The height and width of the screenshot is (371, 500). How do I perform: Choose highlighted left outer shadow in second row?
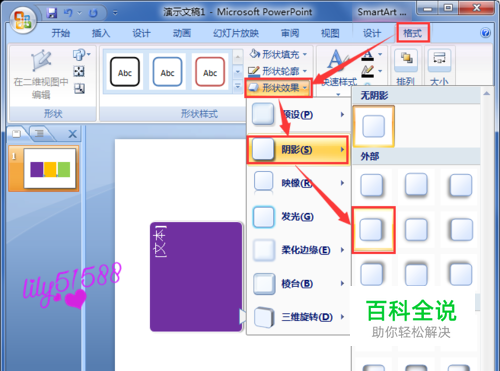point(373,230)
